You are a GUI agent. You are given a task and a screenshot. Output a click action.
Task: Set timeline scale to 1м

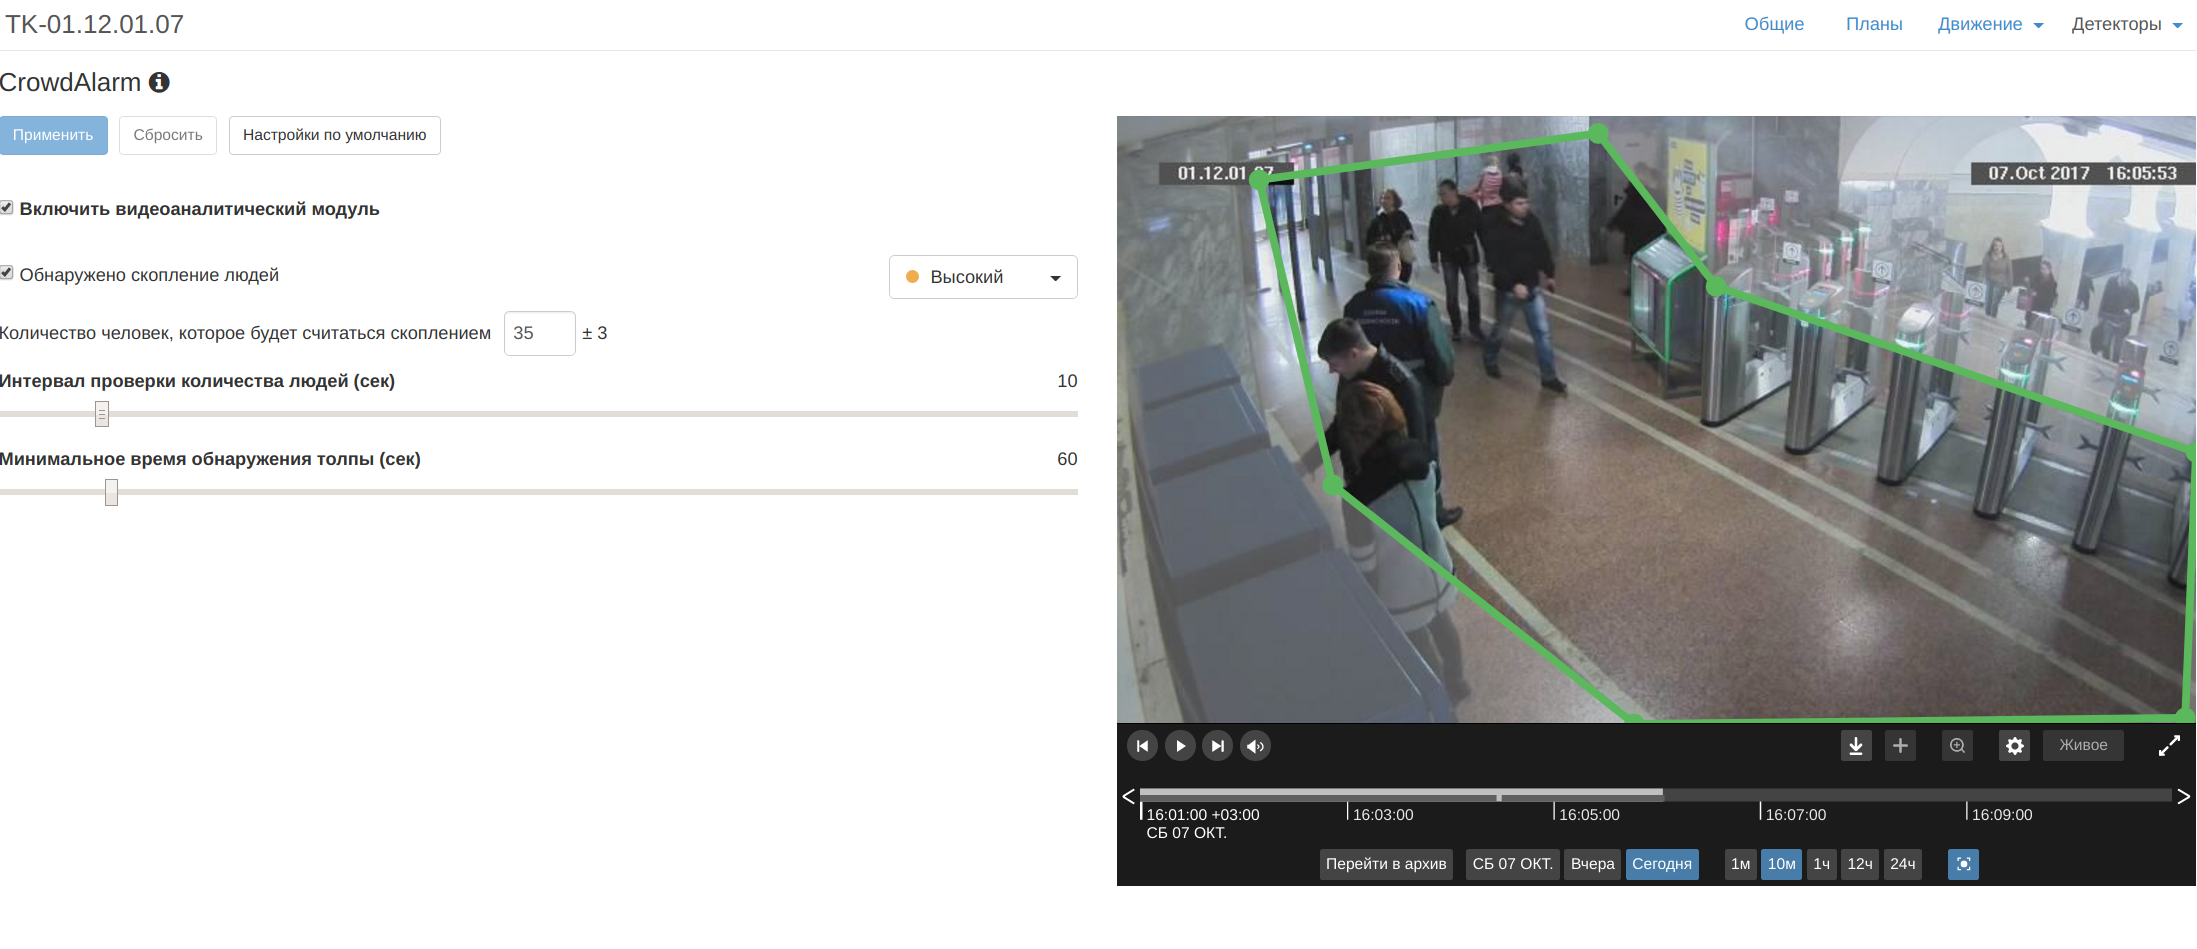[1741, 864]
